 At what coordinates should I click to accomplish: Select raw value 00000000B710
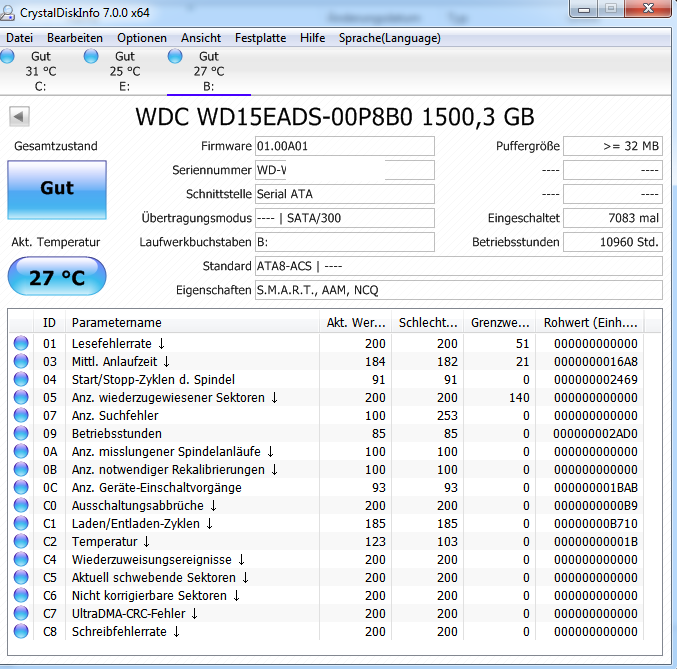(596, 523)
